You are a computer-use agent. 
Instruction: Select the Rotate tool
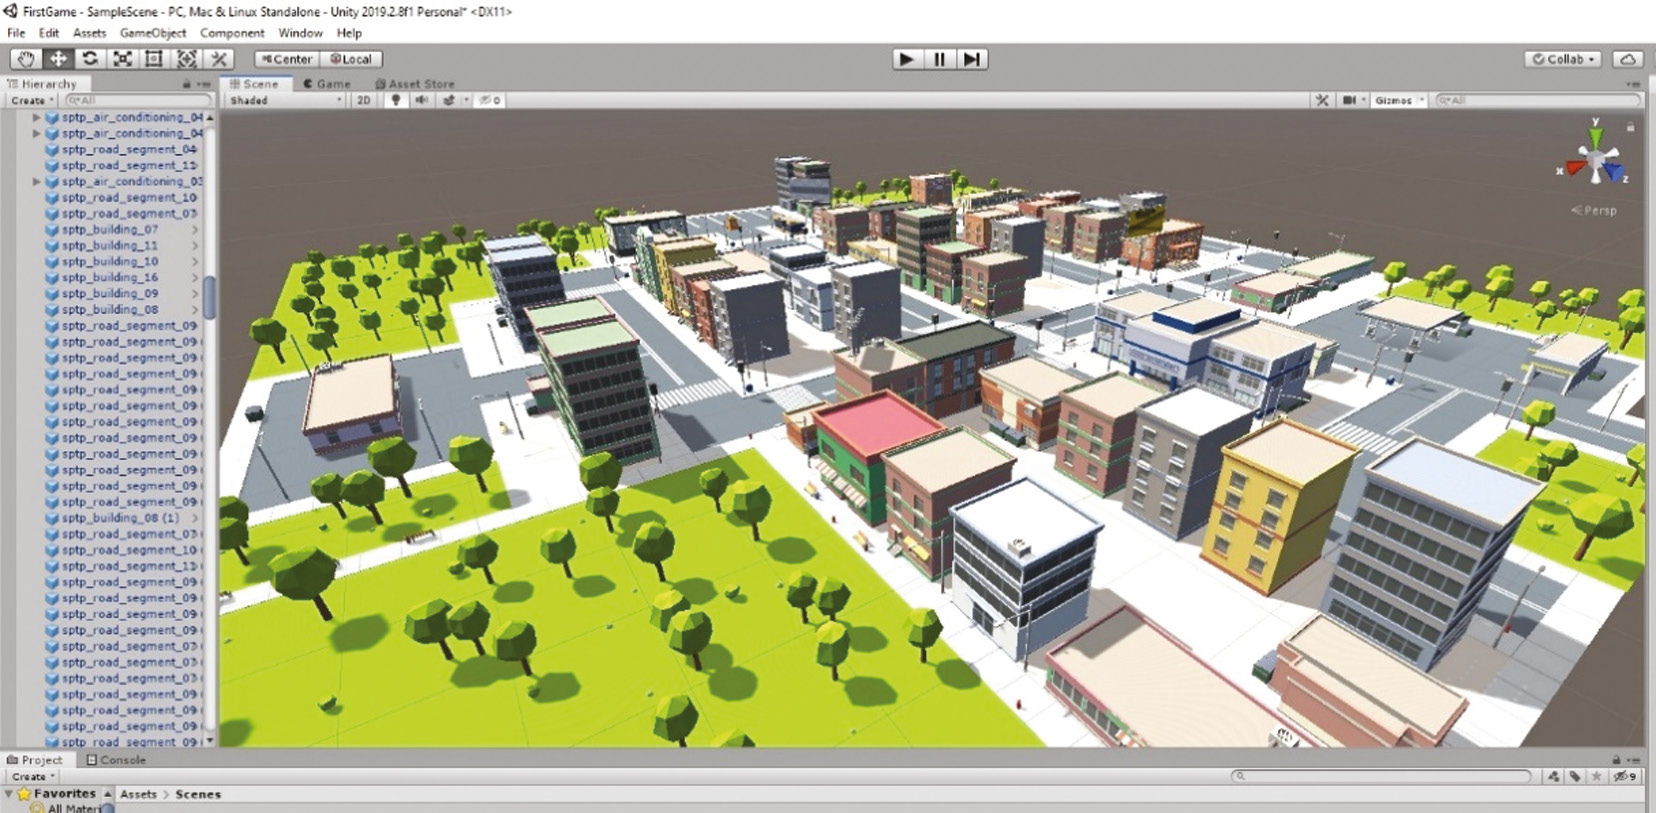[90, 59]
